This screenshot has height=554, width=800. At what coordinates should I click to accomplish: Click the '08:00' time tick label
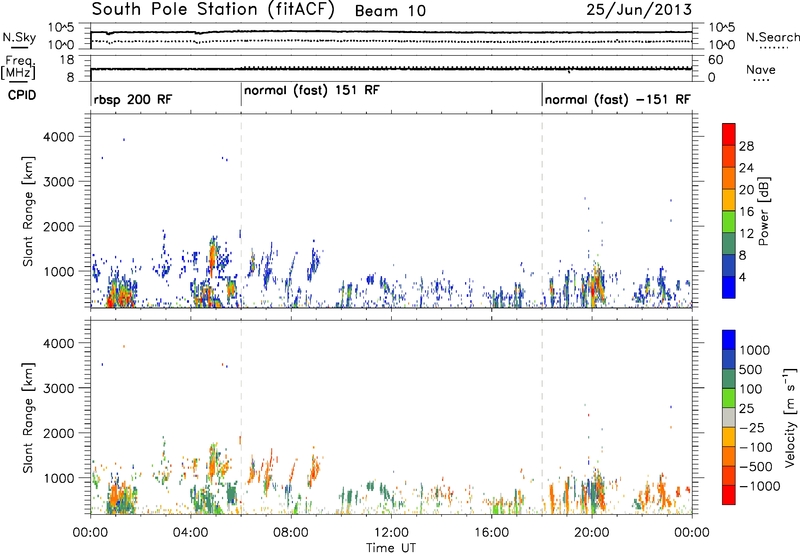coord(291,533)
